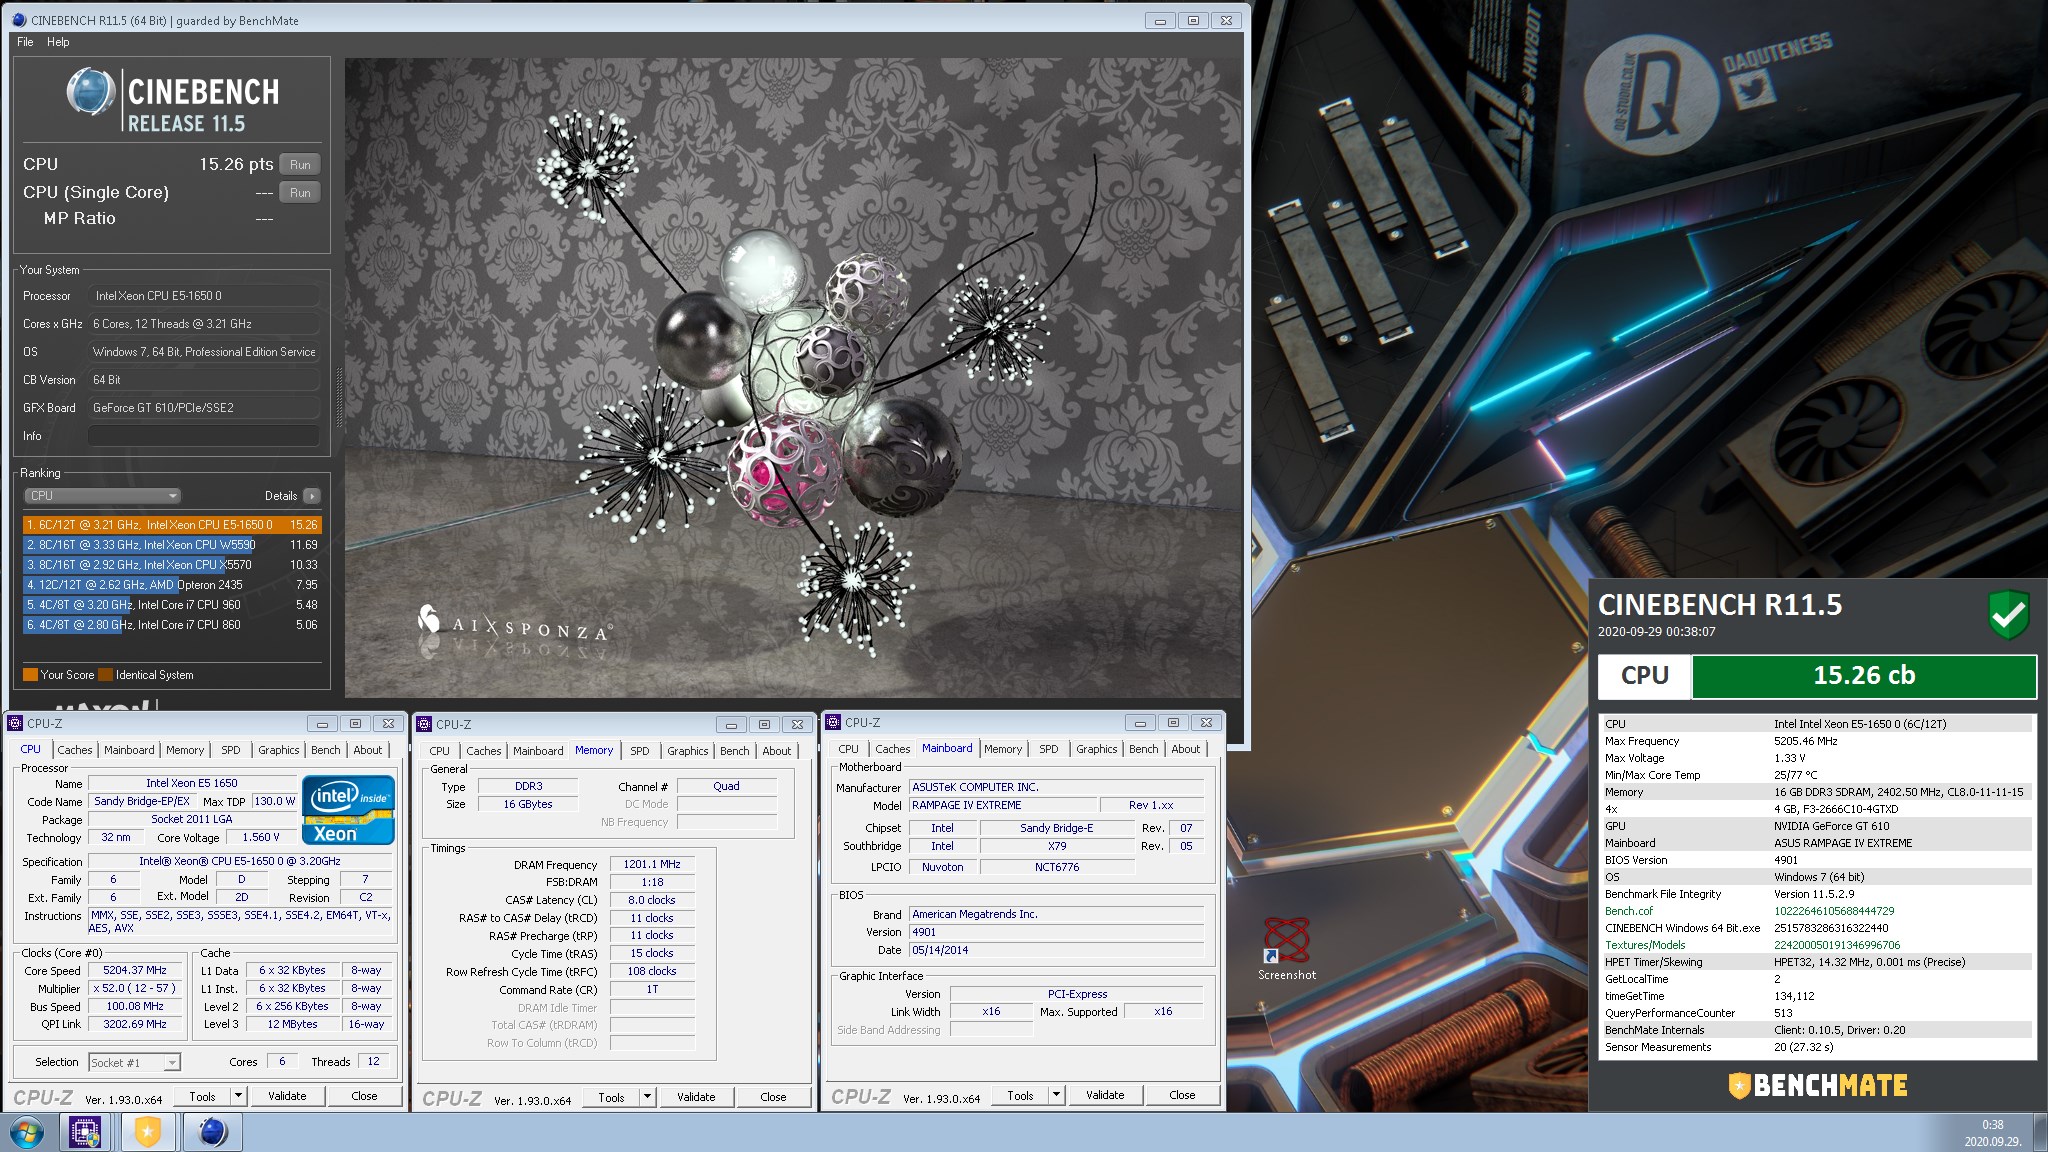Screen dimensions: 2048x1152
Task: Click the BenchMate logo at panel bottom
Action: click(x=1817, y=1086)
